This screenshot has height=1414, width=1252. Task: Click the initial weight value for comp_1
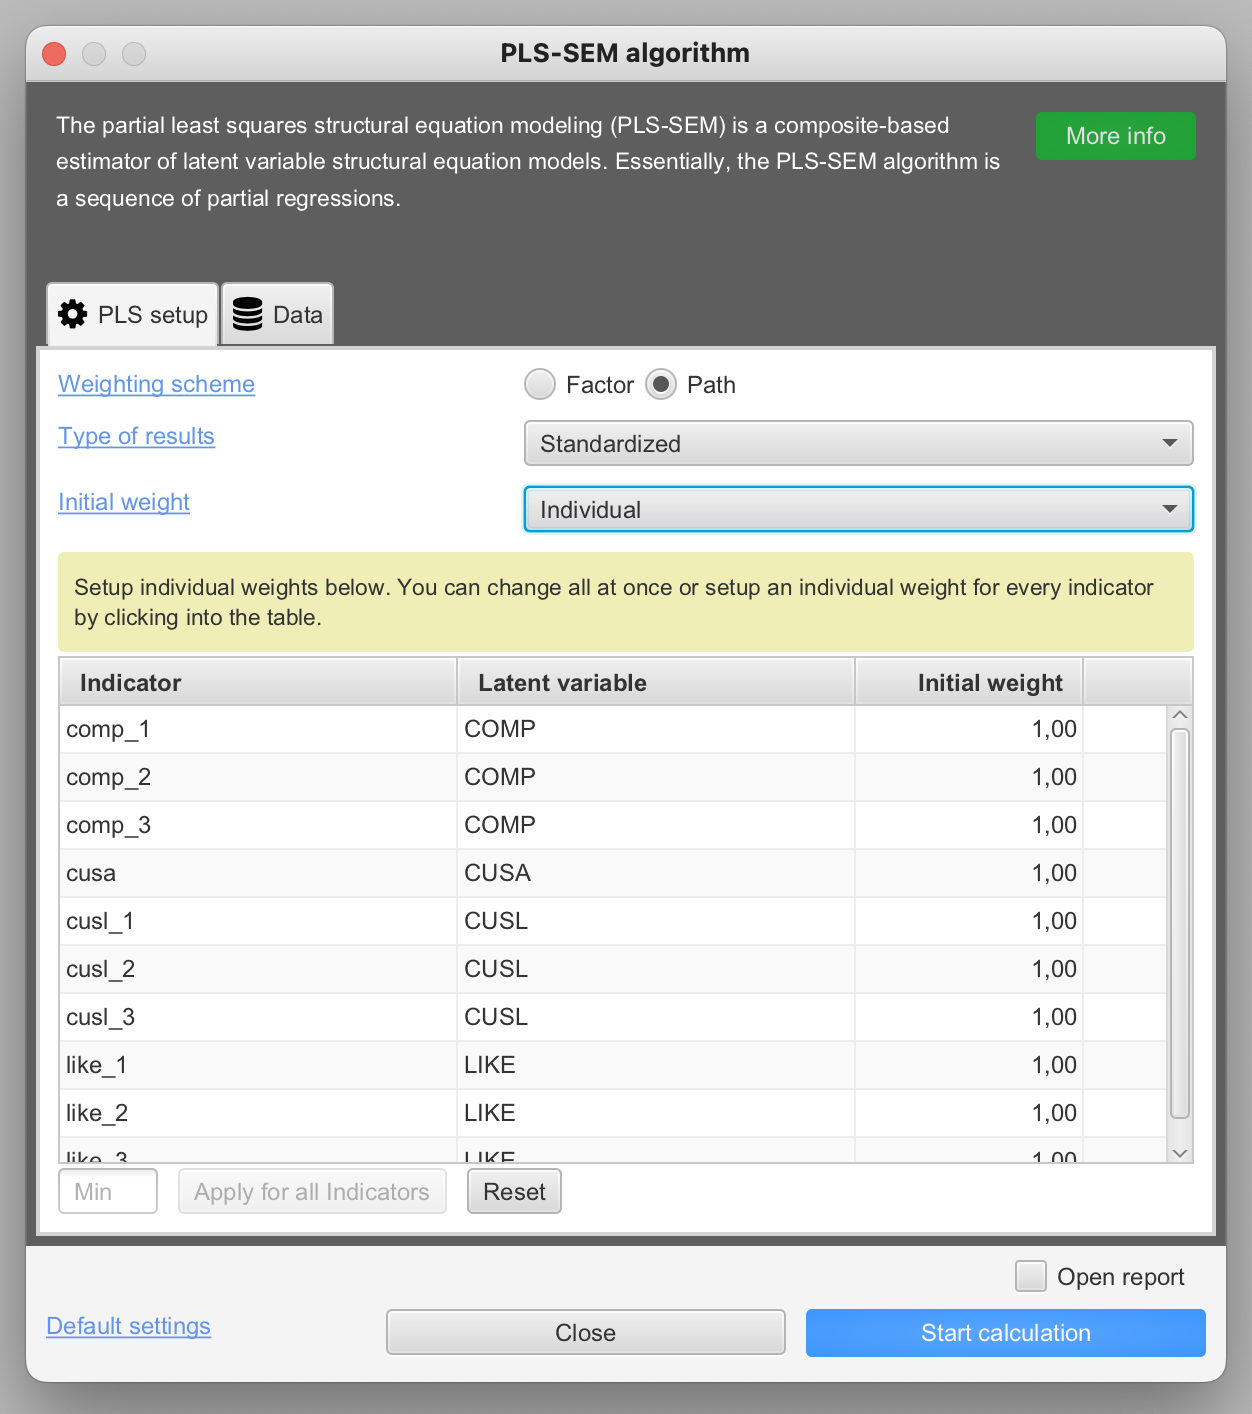969,729
